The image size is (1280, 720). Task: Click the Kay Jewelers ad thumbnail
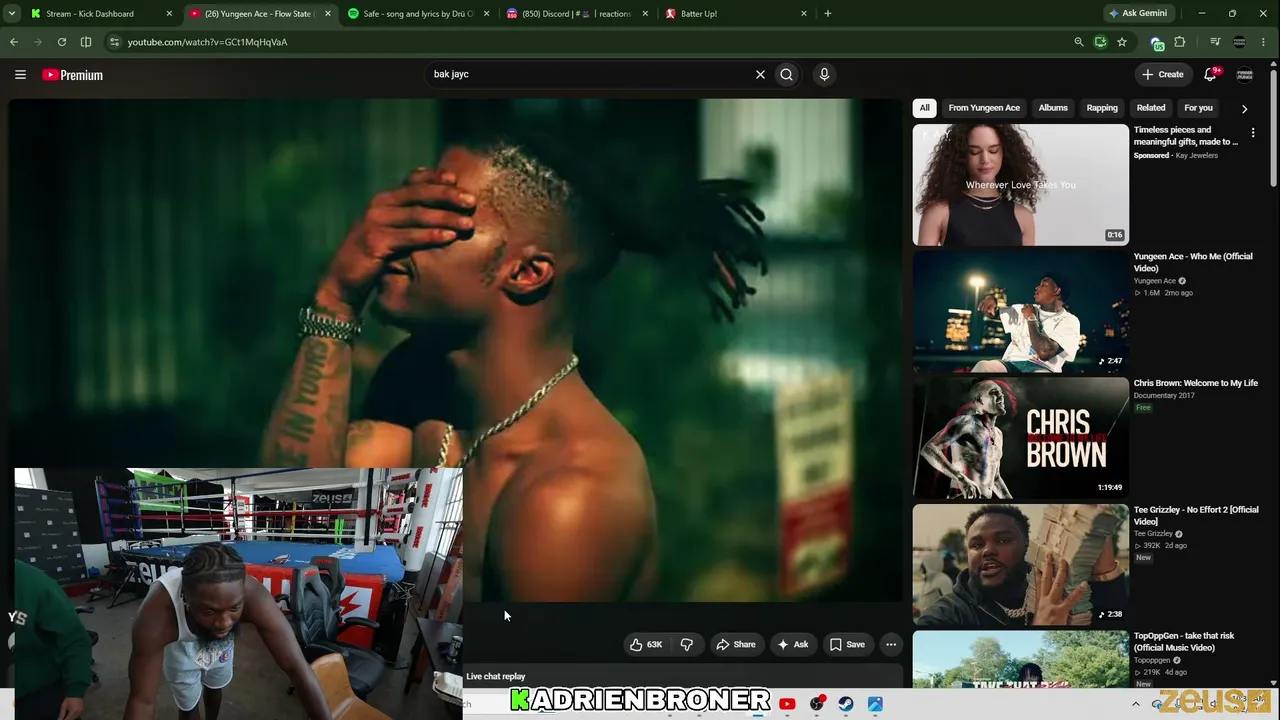1020,185
